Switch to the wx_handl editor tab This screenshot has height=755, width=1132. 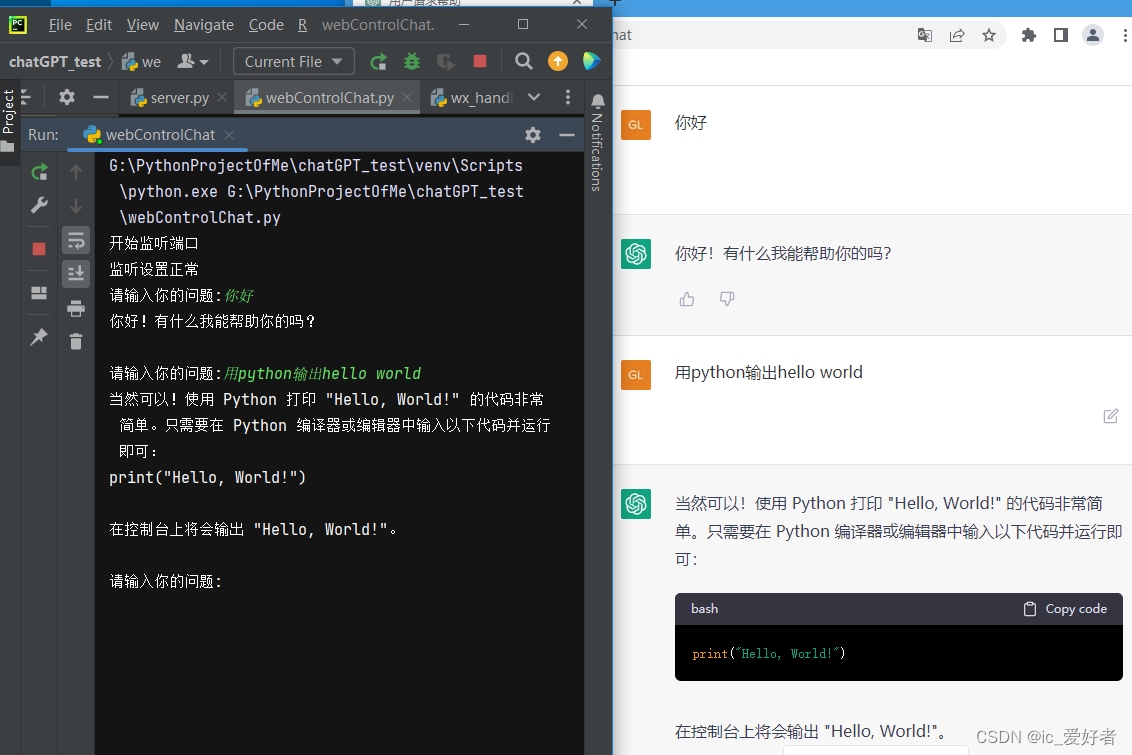coord(472,97)
